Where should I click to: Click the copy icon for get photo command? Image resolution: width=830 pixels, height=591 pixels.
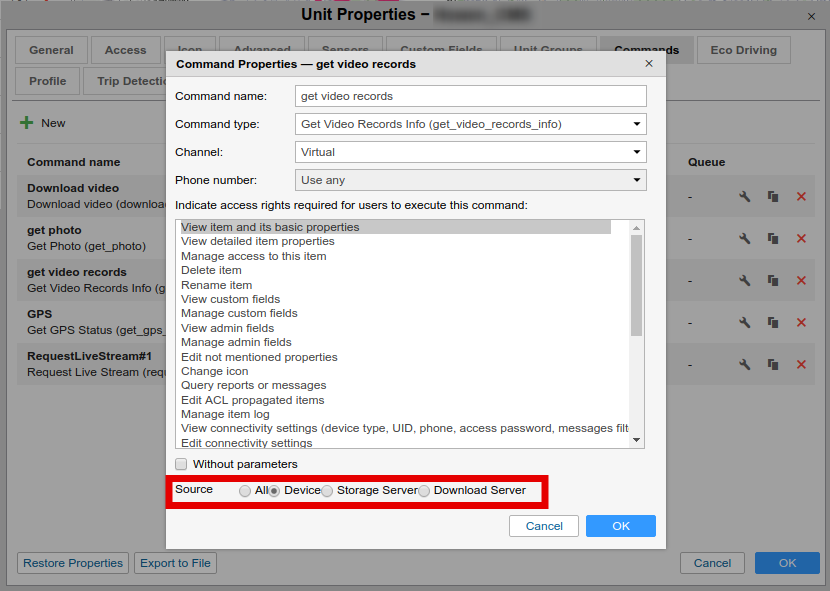773,238
